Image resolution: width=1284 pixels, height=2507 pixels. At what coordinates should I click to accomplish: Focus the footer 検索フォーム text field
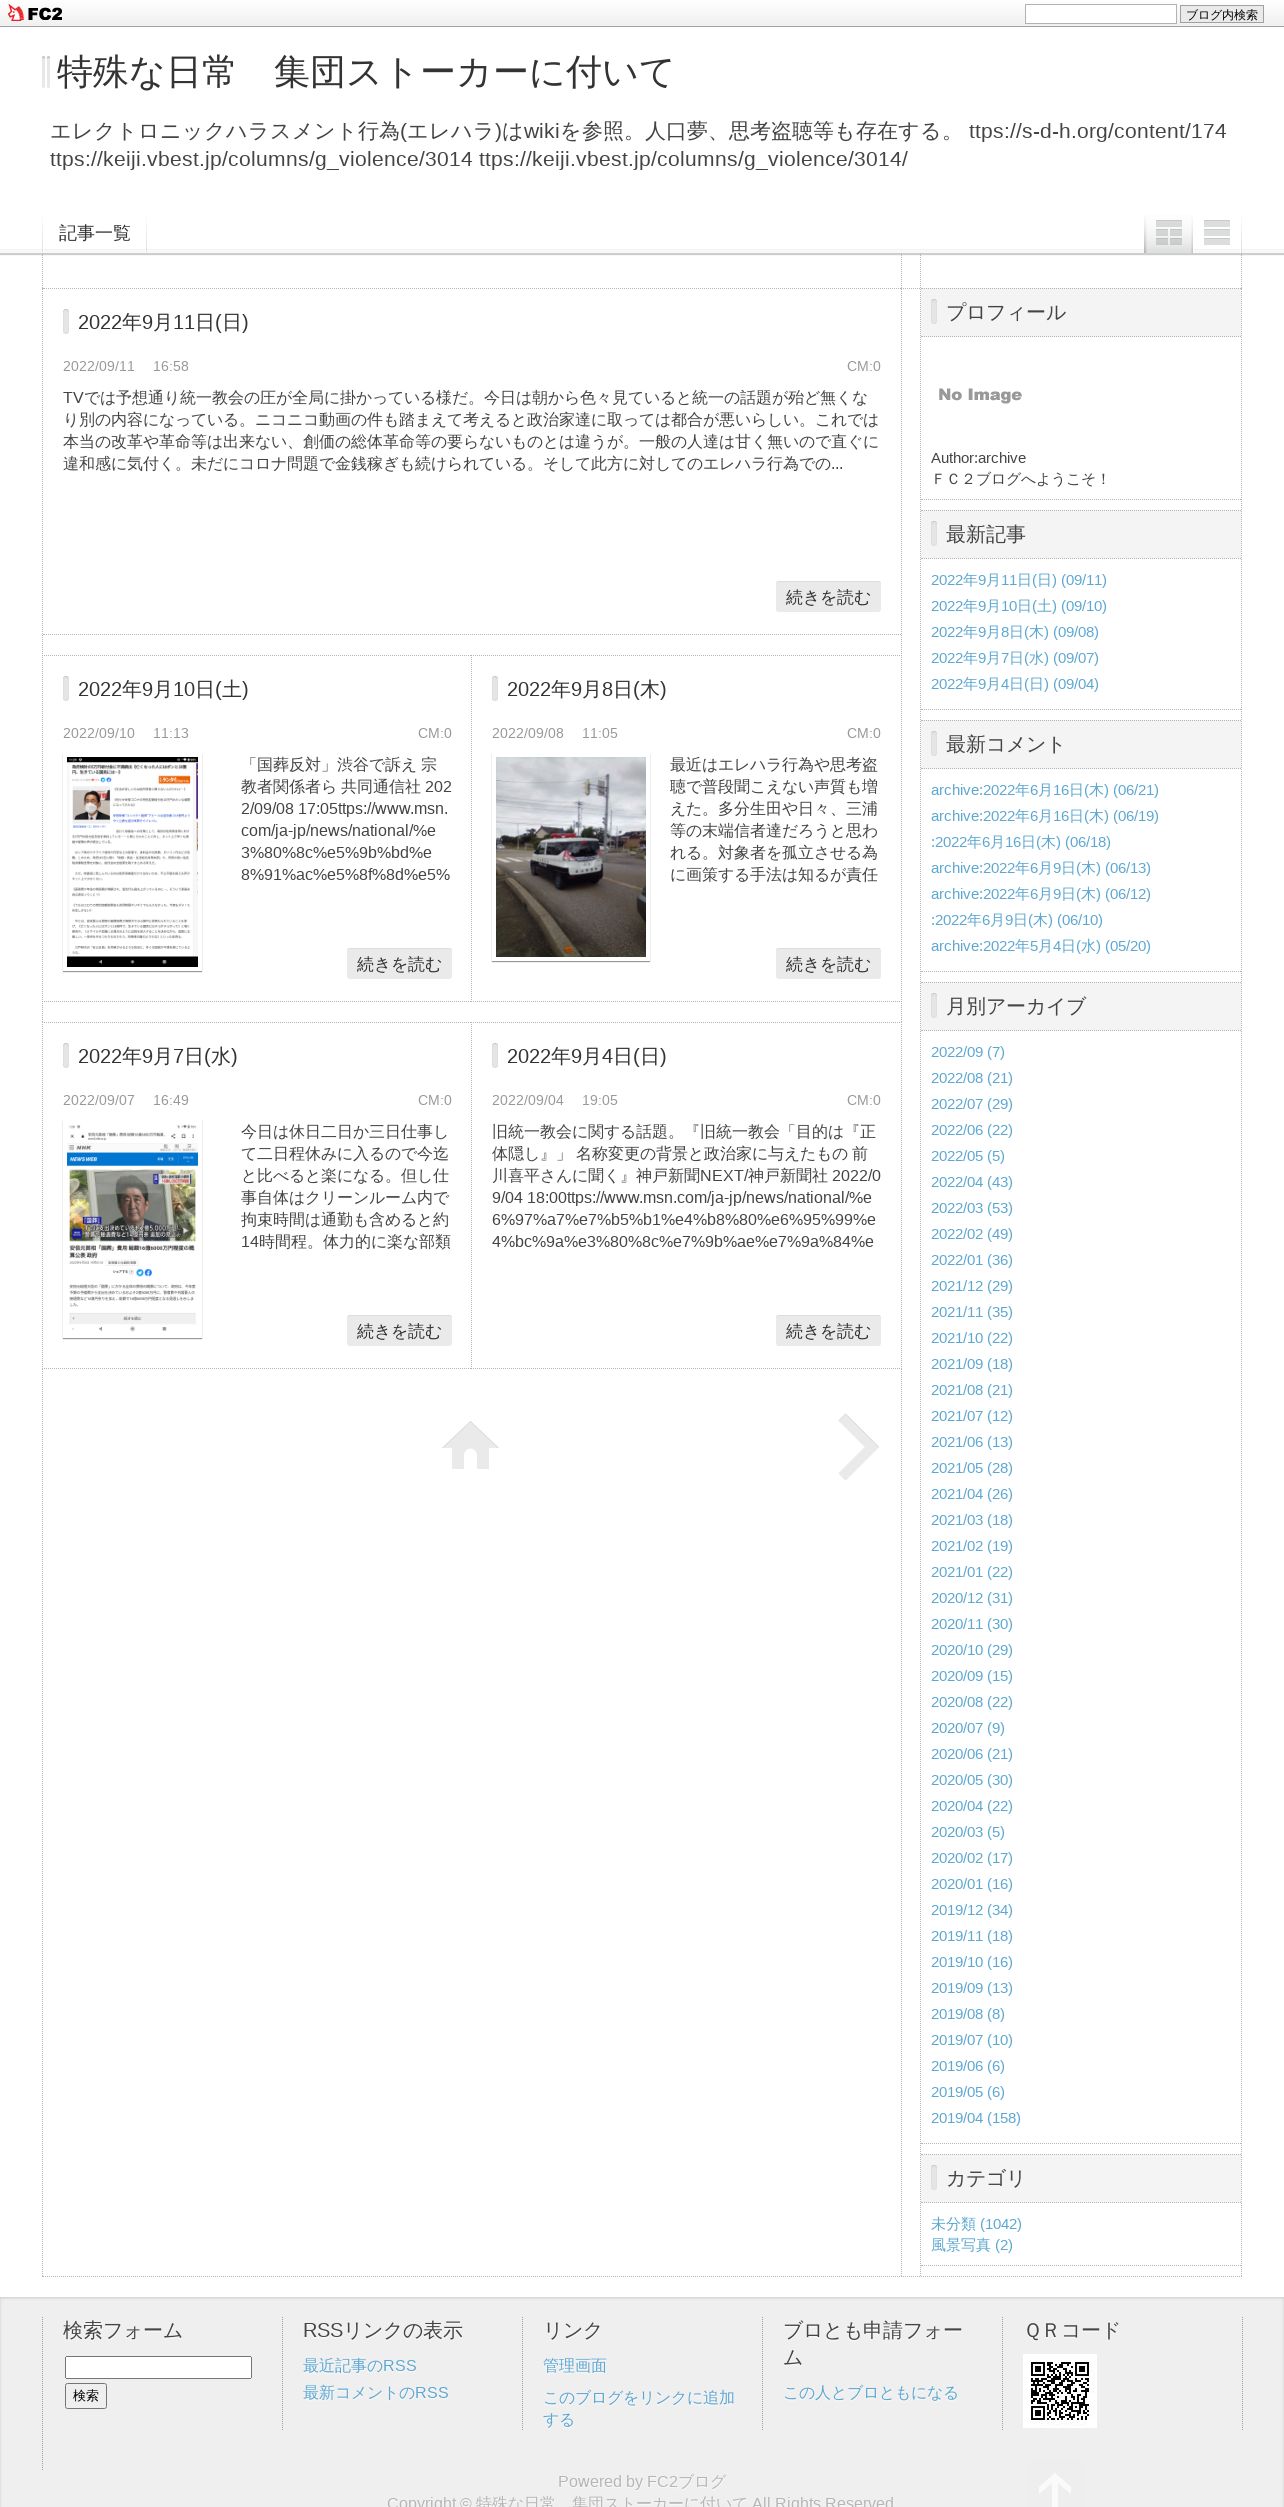point(158,2367)
